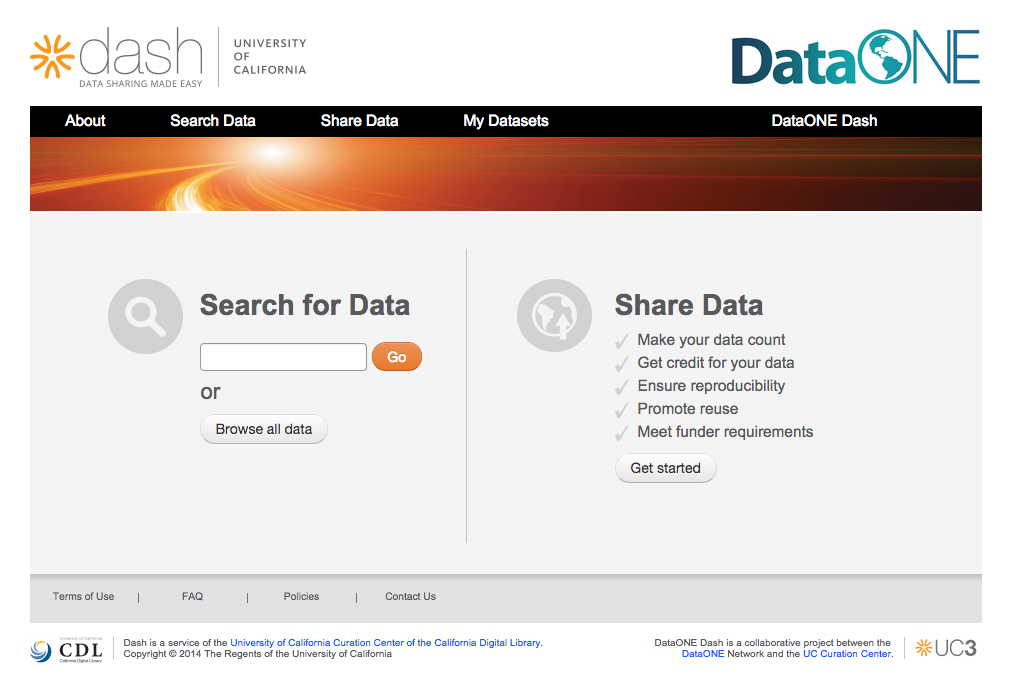Open the Contact Us link
The image size is (1015, 689).
410,596
